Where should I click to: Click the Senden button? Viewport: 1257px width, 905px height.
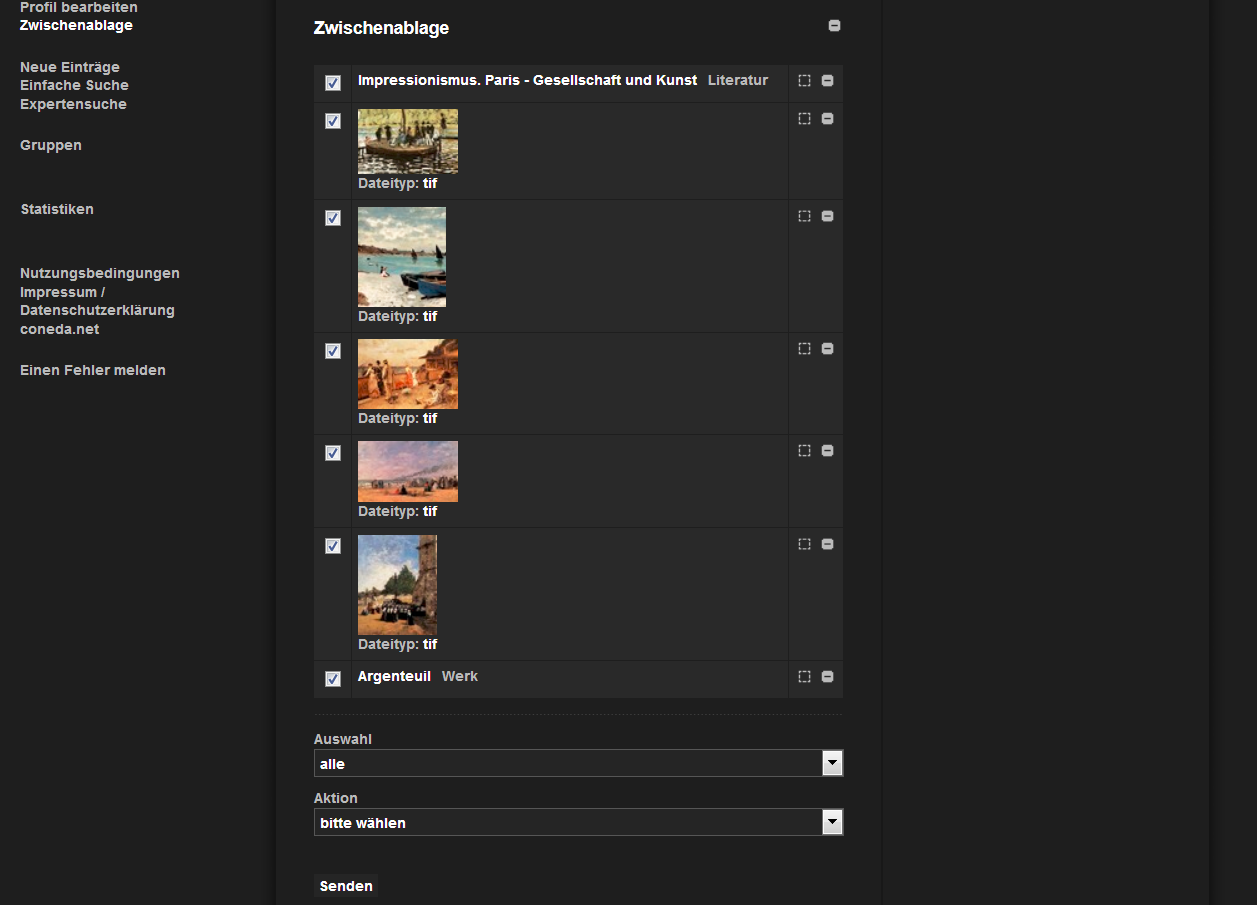point(346,886)
